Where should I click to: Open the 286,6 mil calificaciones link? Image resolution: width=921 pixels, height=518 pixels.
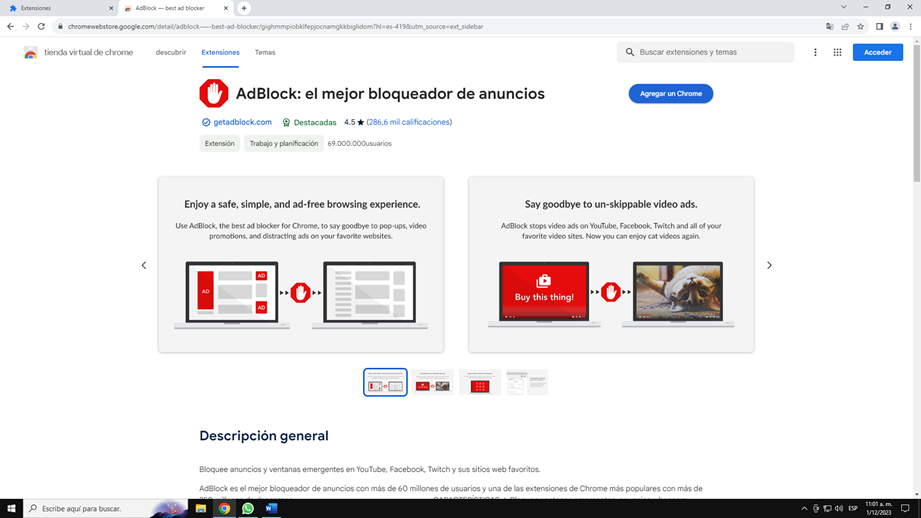[409, 122]
